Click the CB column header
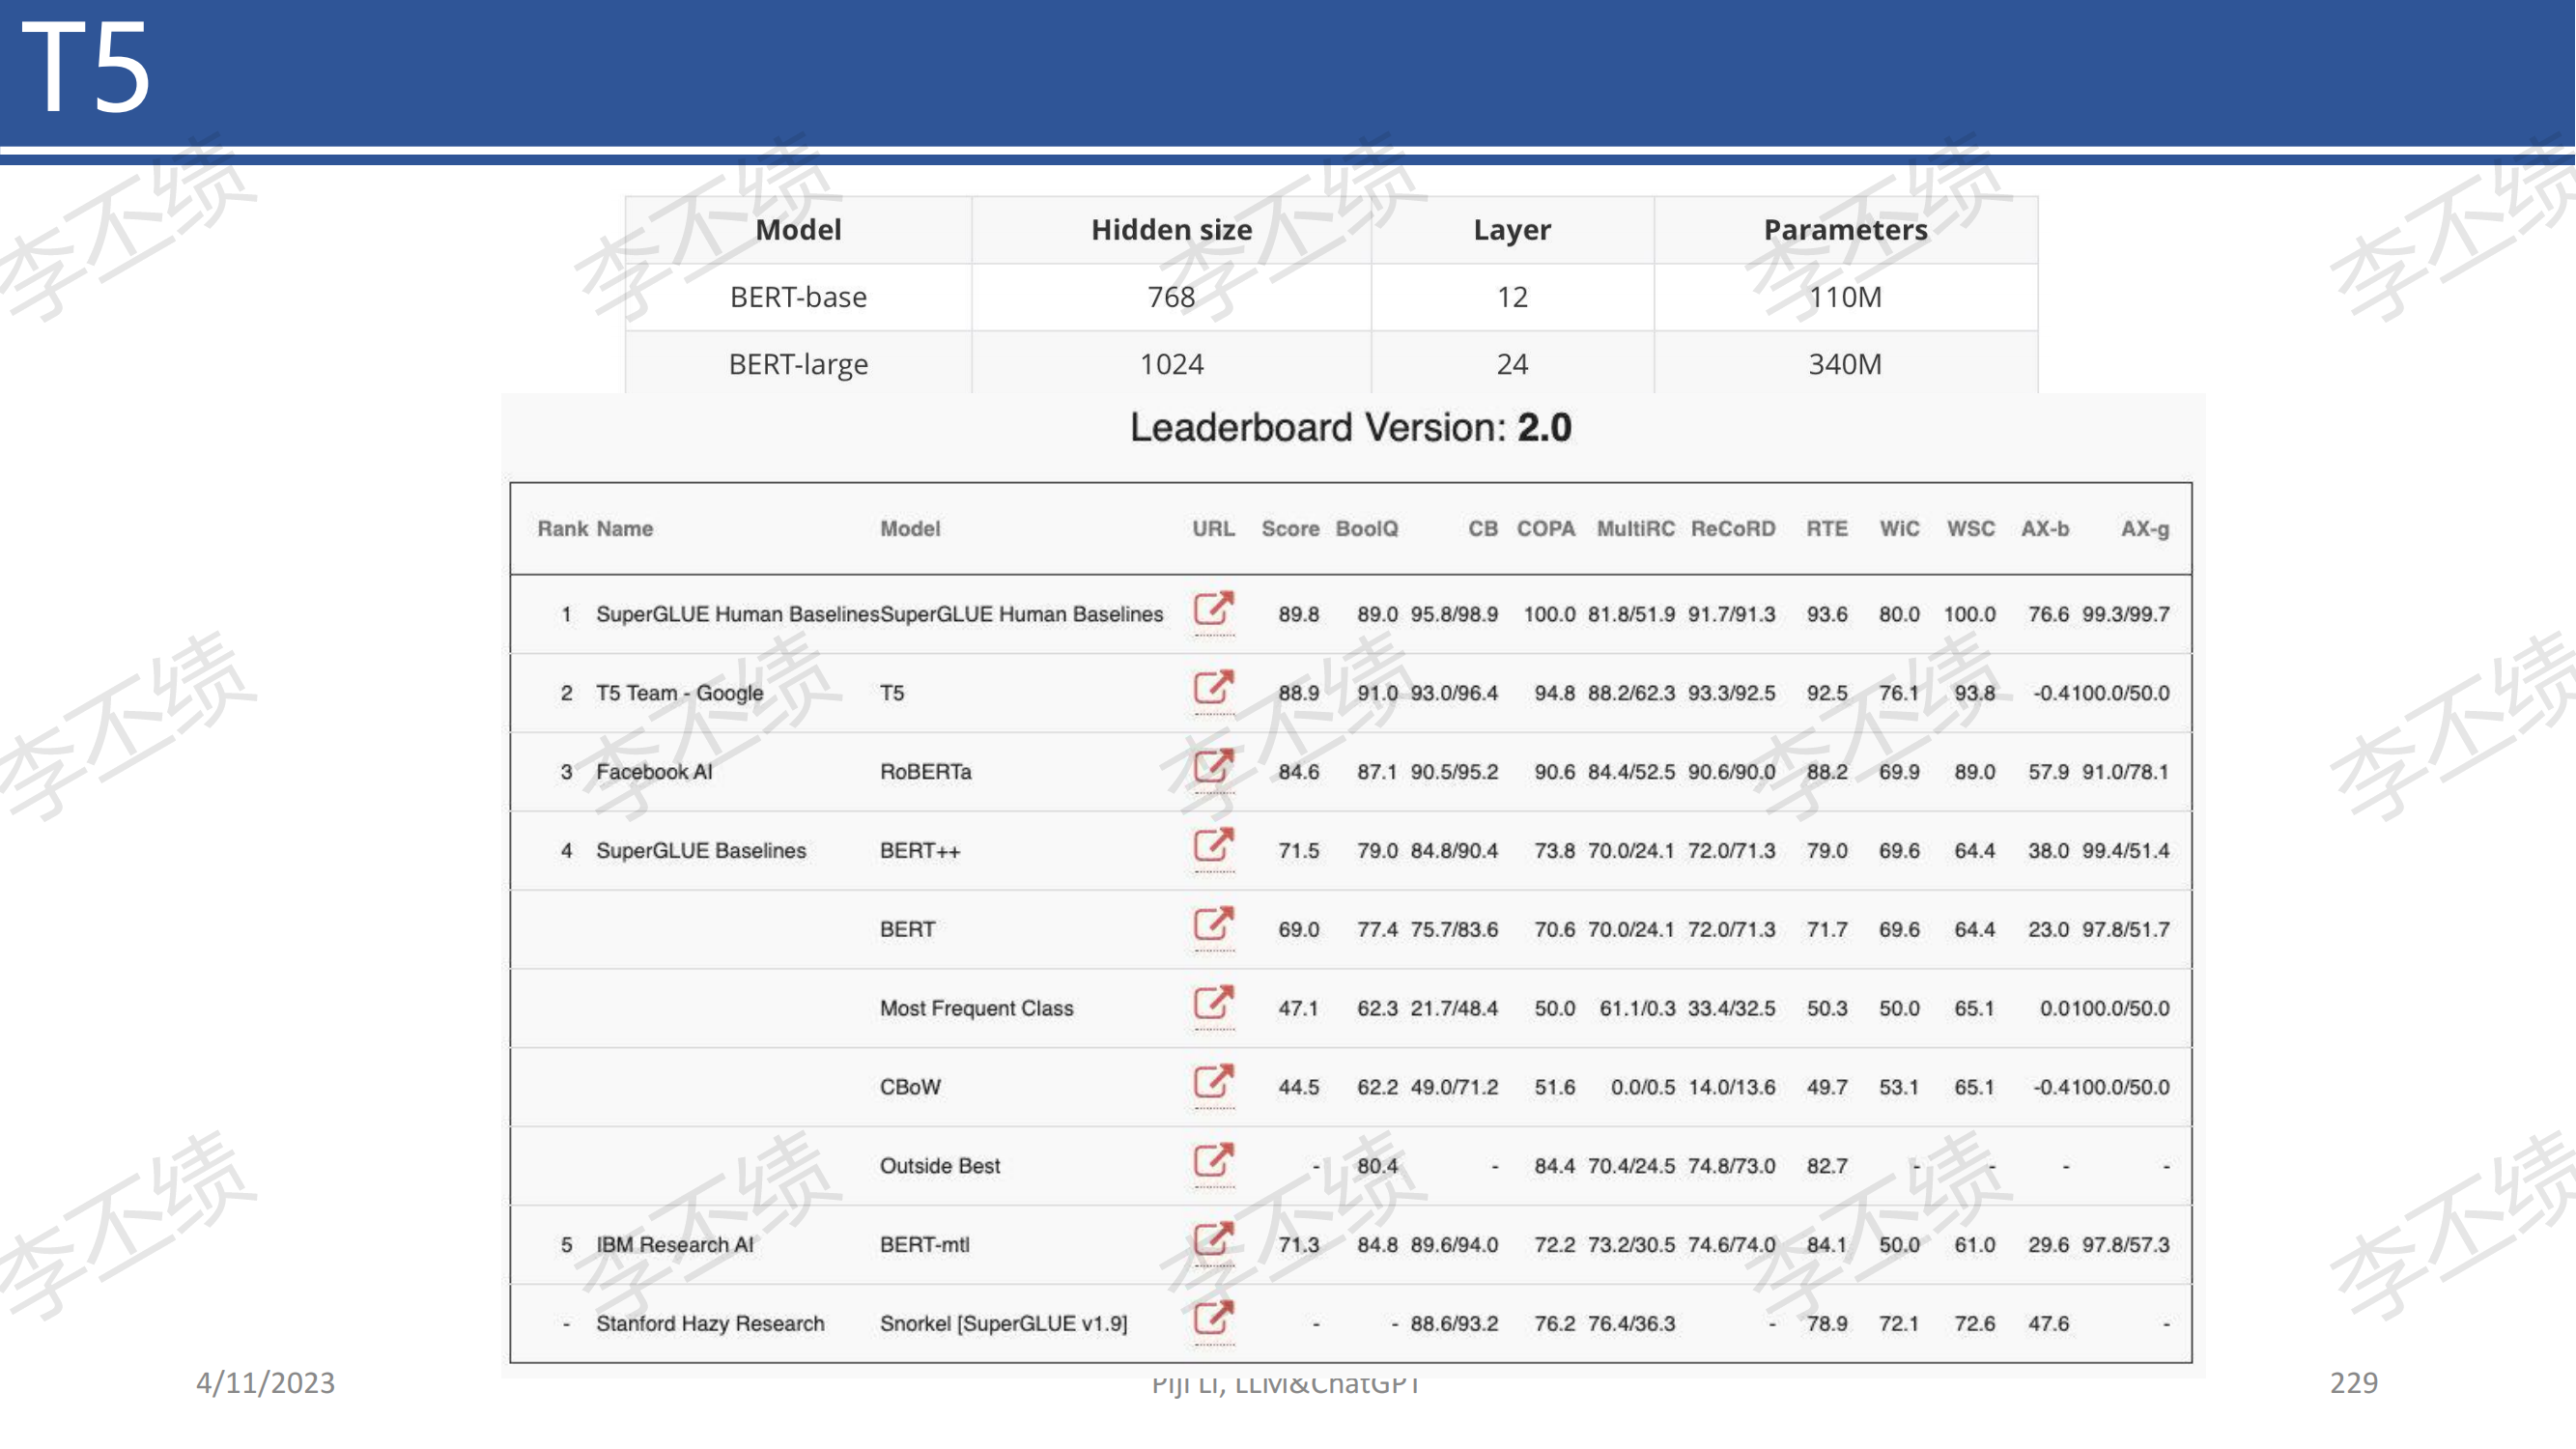2576x1449 pixels. (1483, 528)
